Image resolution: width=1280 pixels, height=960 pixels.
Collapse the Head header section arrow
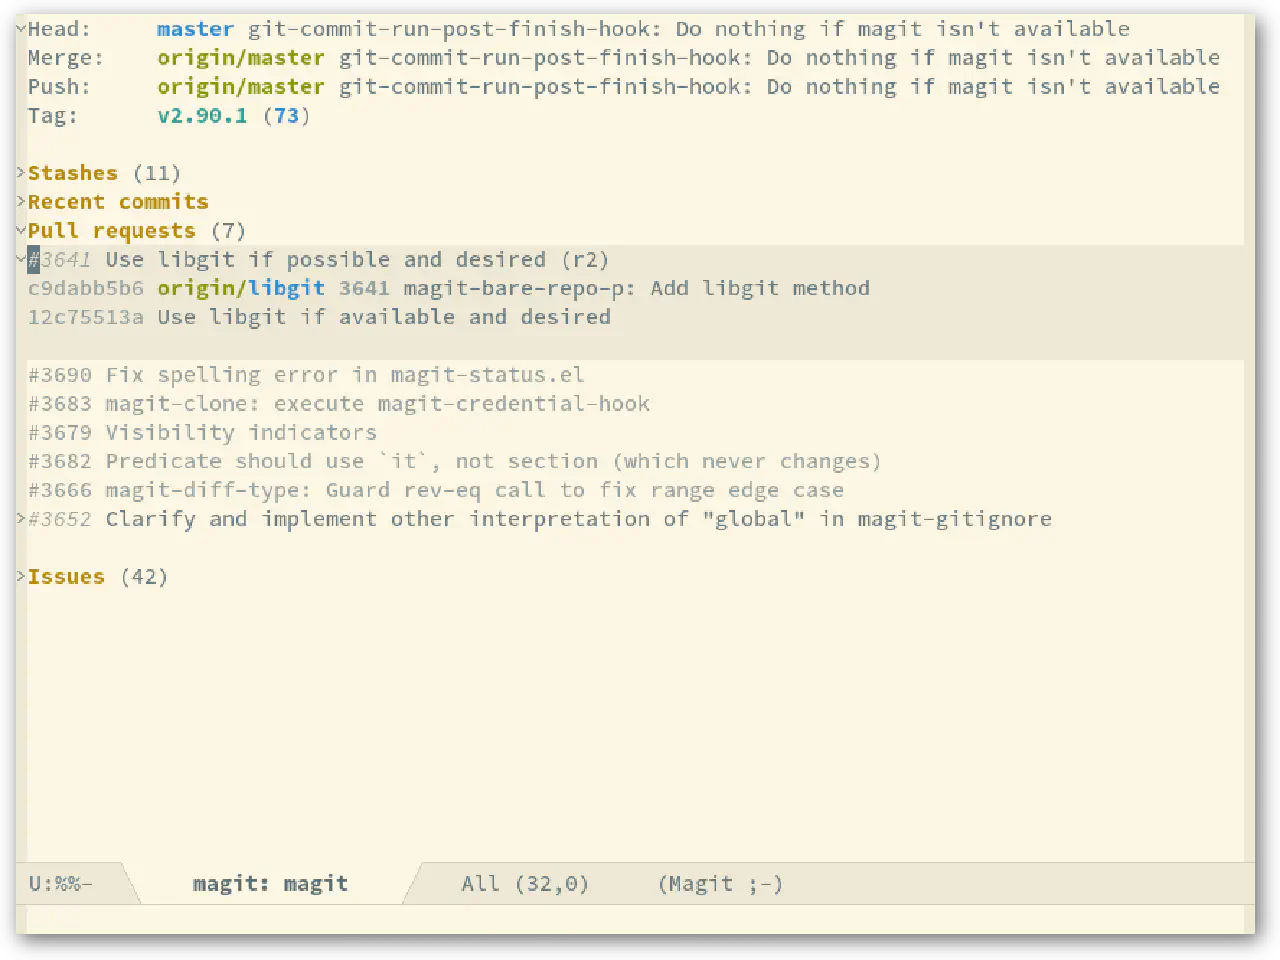tap(21, 29)
